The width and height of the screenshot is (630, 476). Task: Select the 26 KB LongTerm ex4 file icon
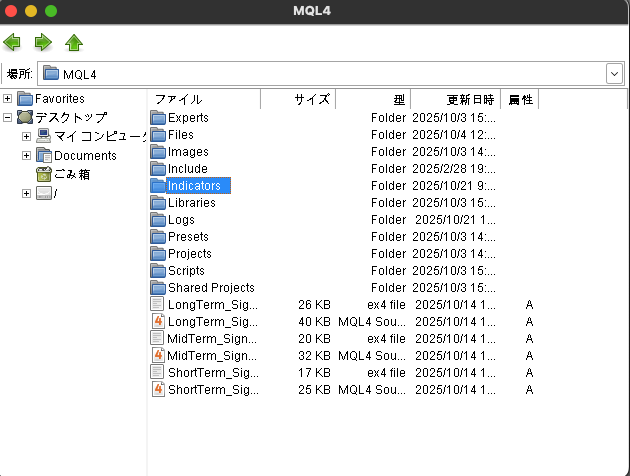(x=157, y=304)
